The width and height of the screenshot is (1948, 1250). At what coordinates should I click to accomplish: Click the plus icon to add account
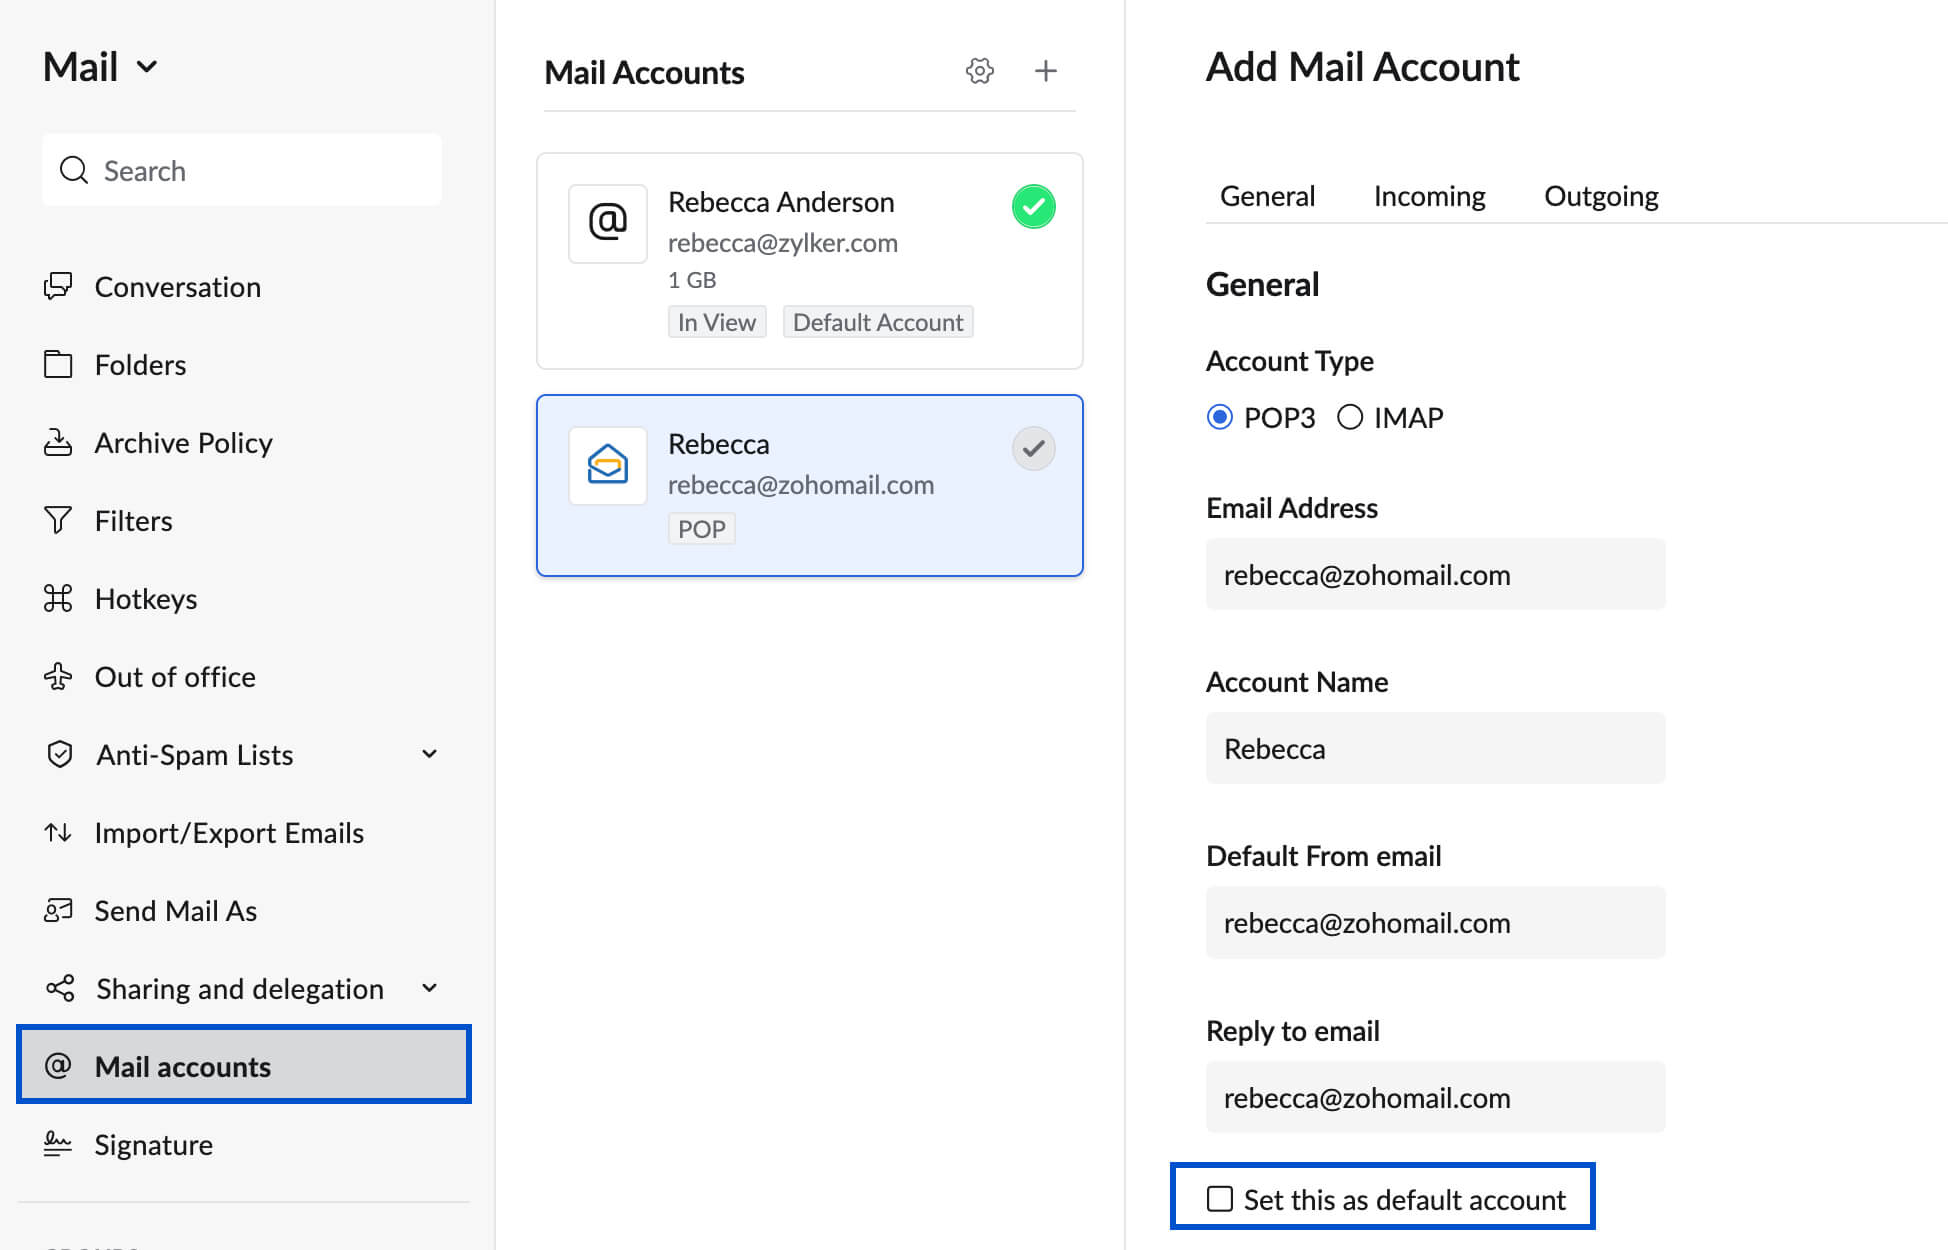point(1045,71)
